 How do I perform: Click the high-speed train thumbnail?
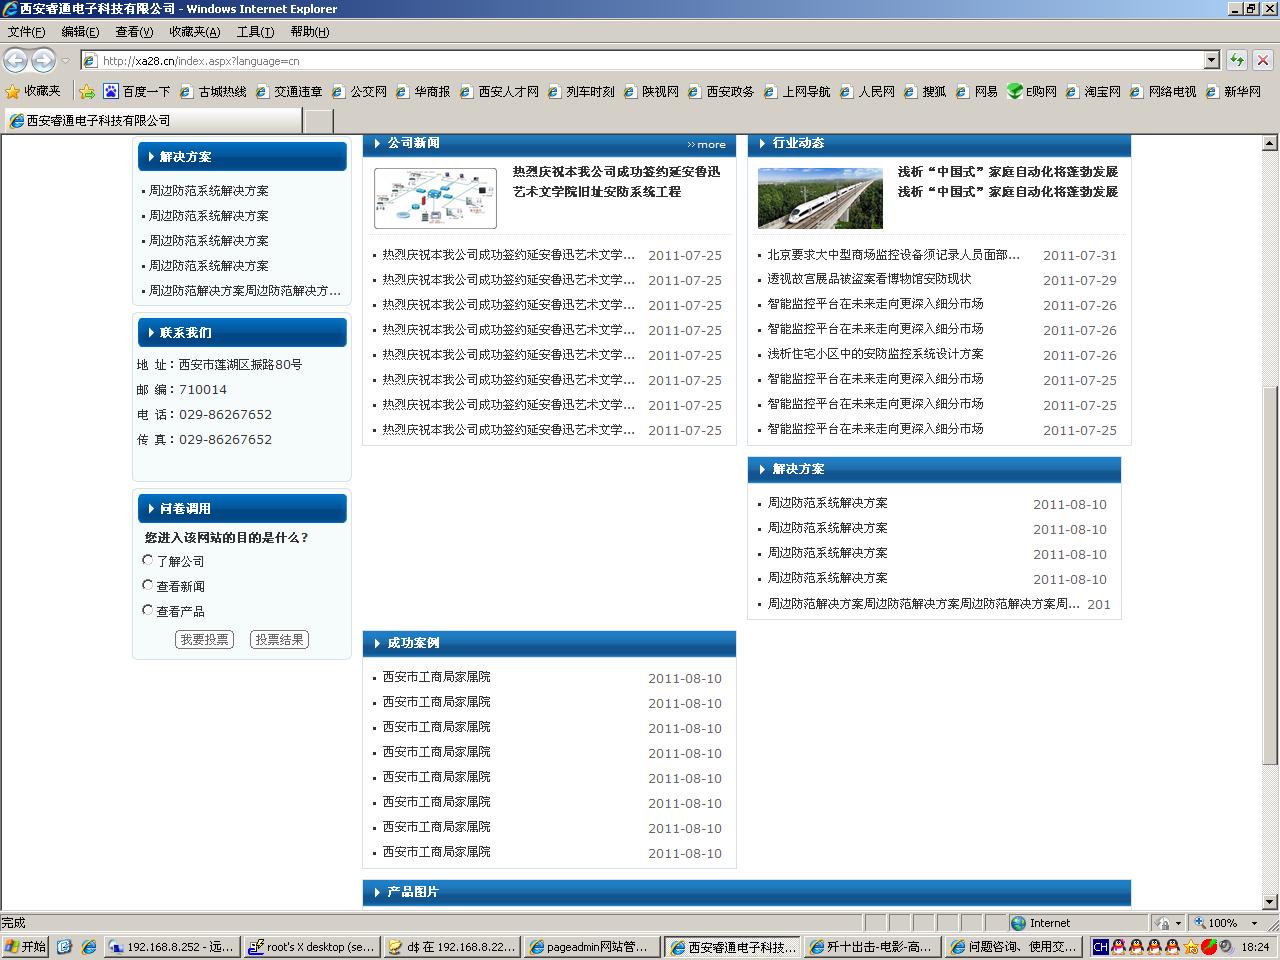pos(820,198)
